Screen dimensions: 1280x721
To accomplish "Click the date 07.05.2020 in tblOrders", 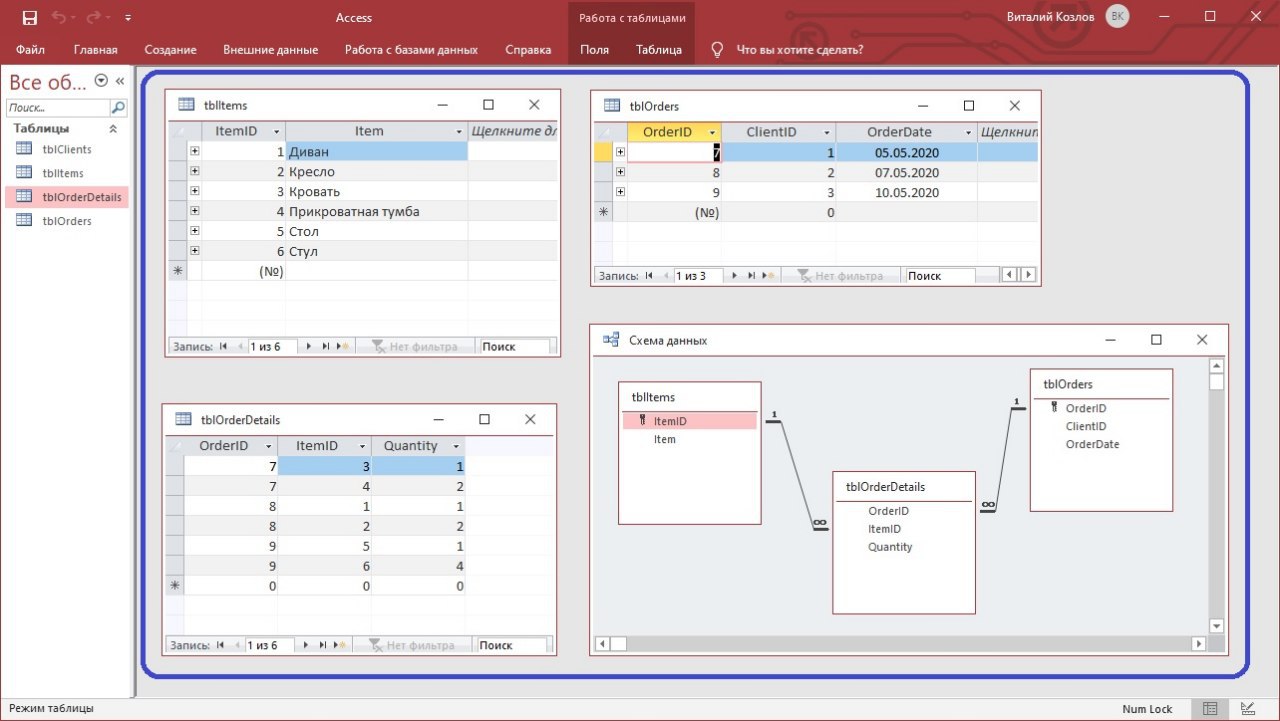I will (x=907, y=172).
